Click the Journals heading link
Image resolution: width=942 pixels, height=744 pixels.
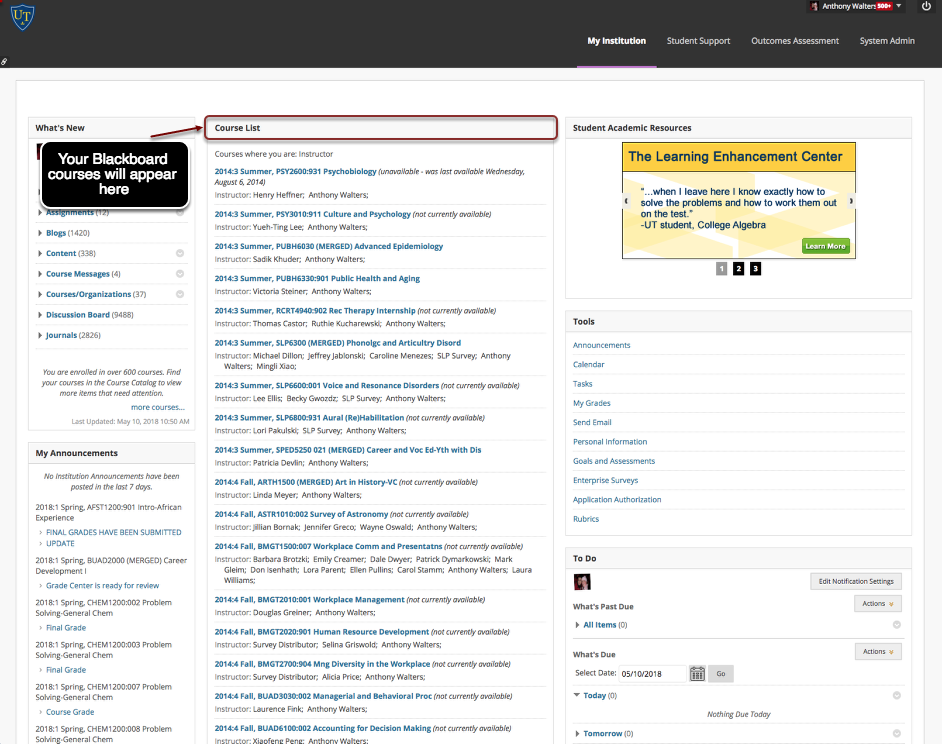pos(61,335)
